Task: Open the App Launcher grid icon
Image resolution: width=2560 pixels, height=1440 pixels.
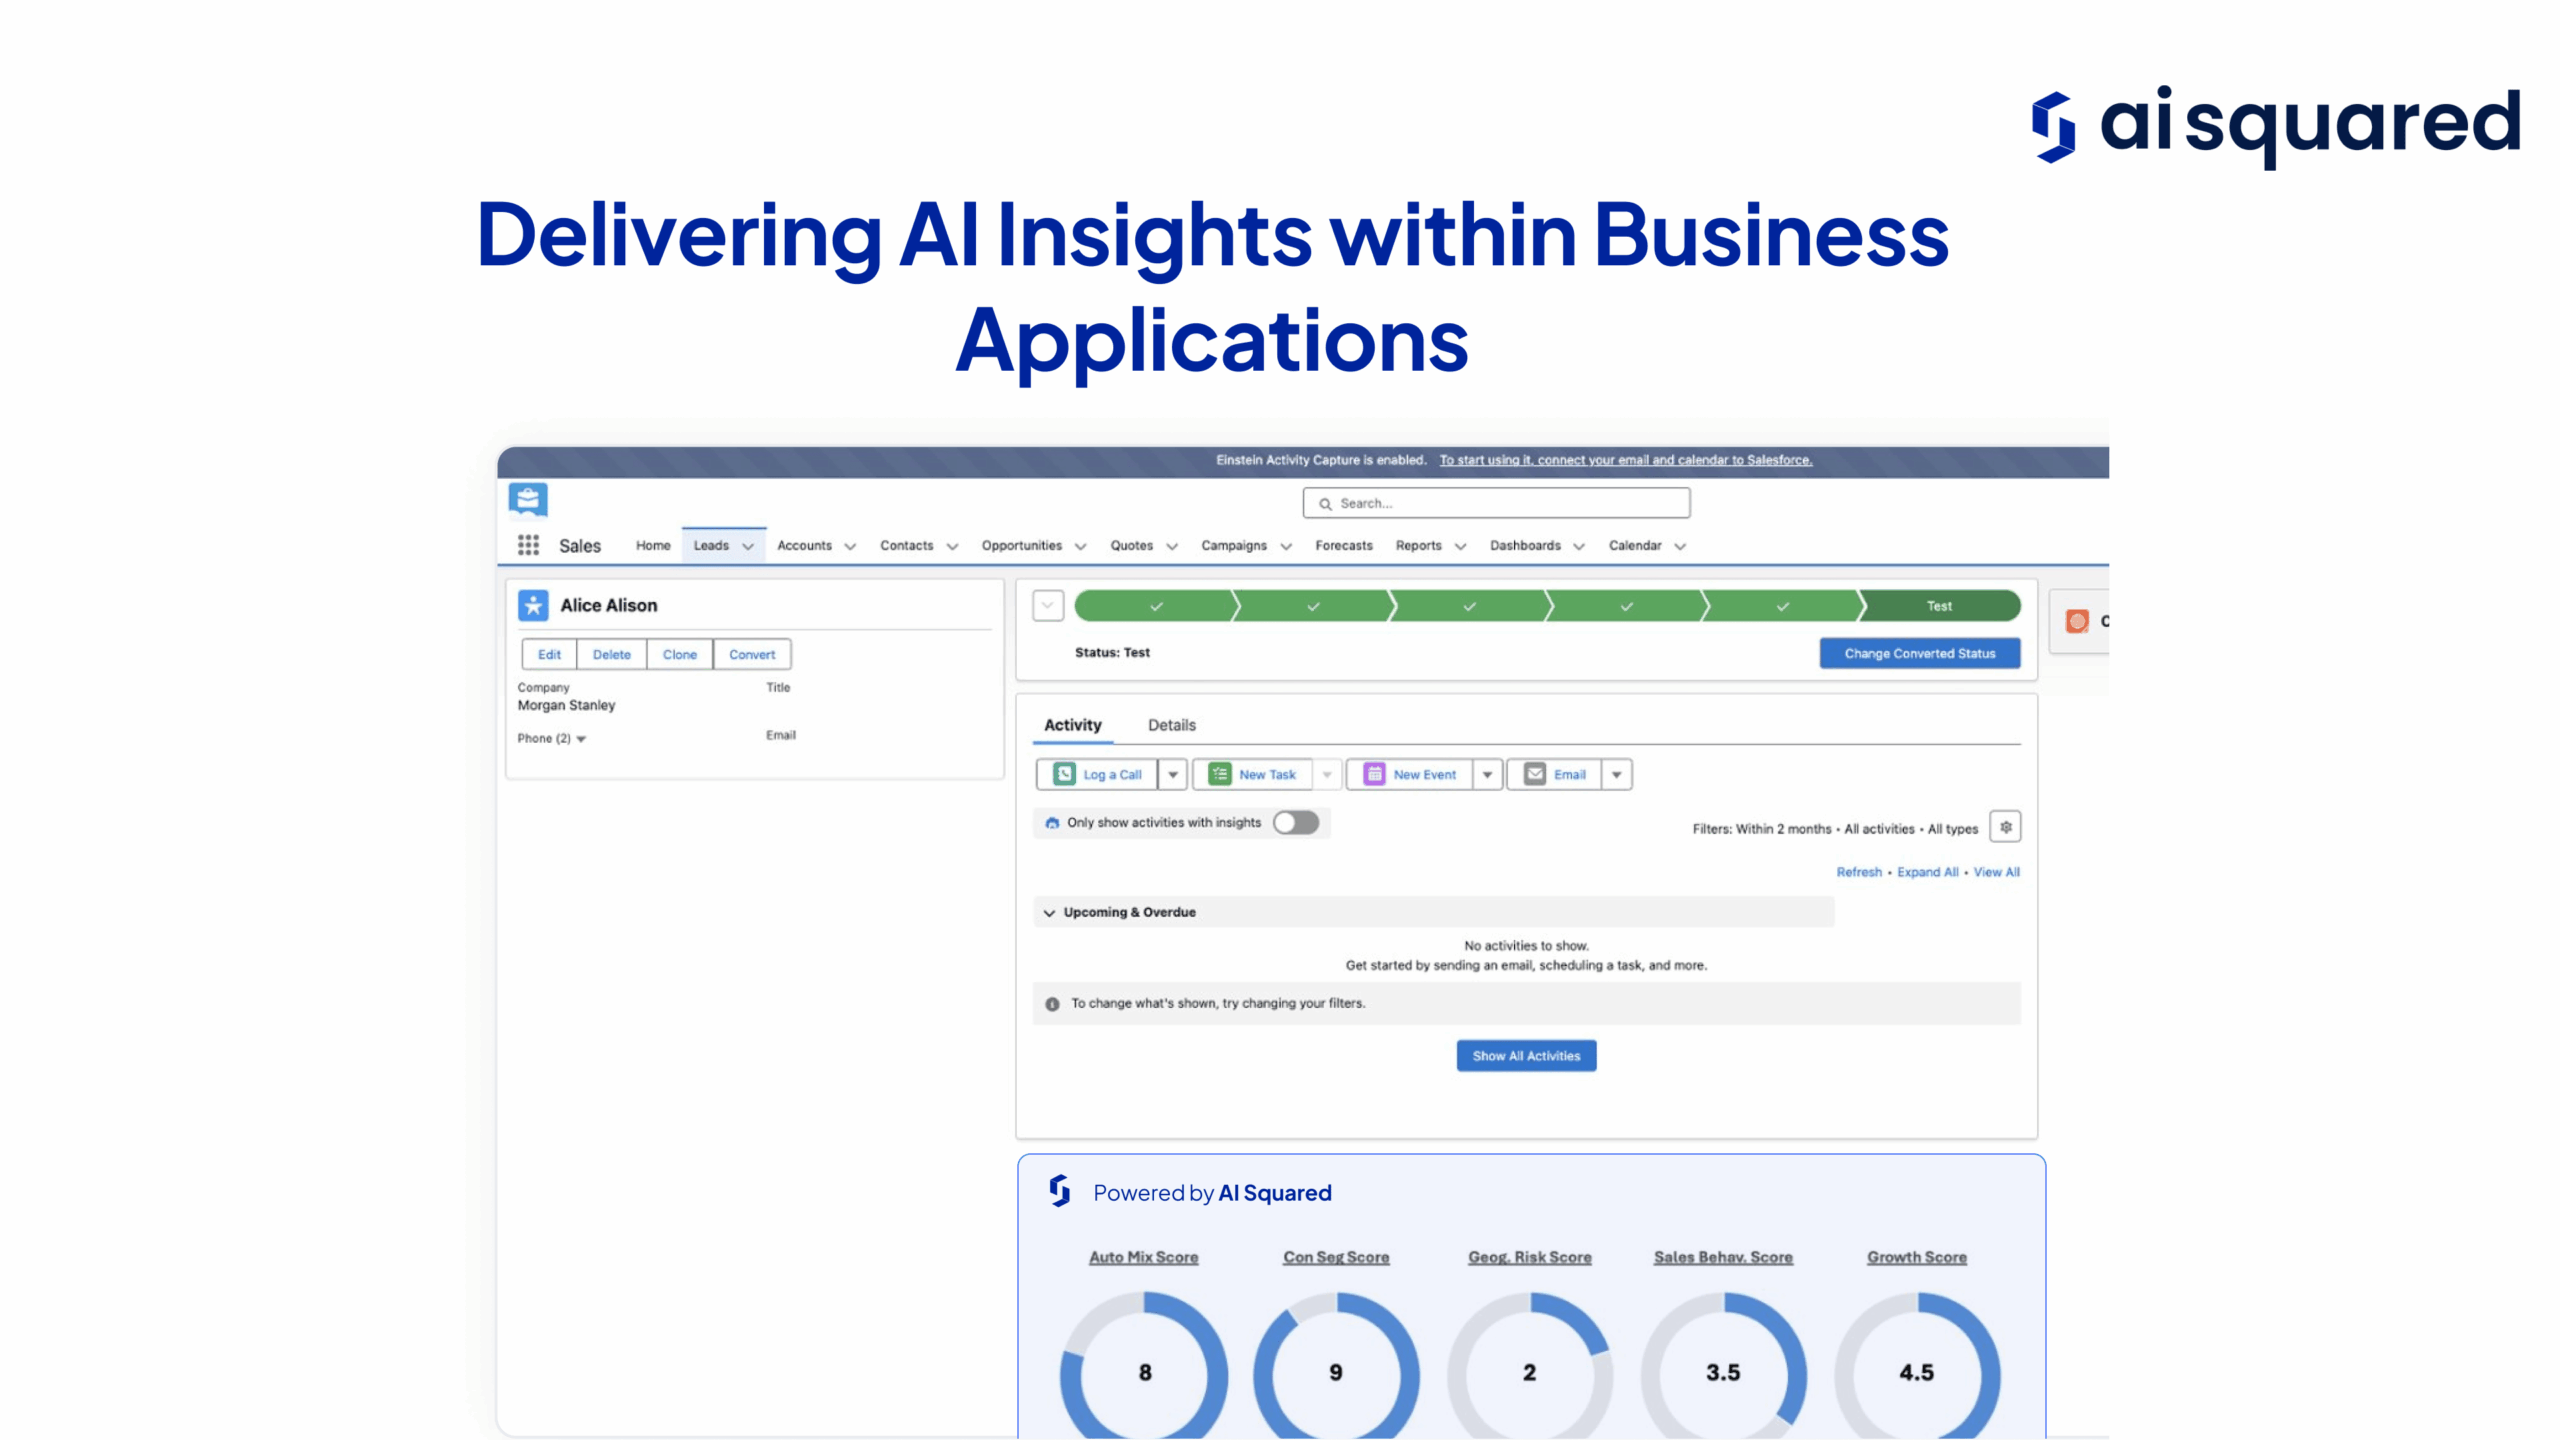Action: pos(528,545)
